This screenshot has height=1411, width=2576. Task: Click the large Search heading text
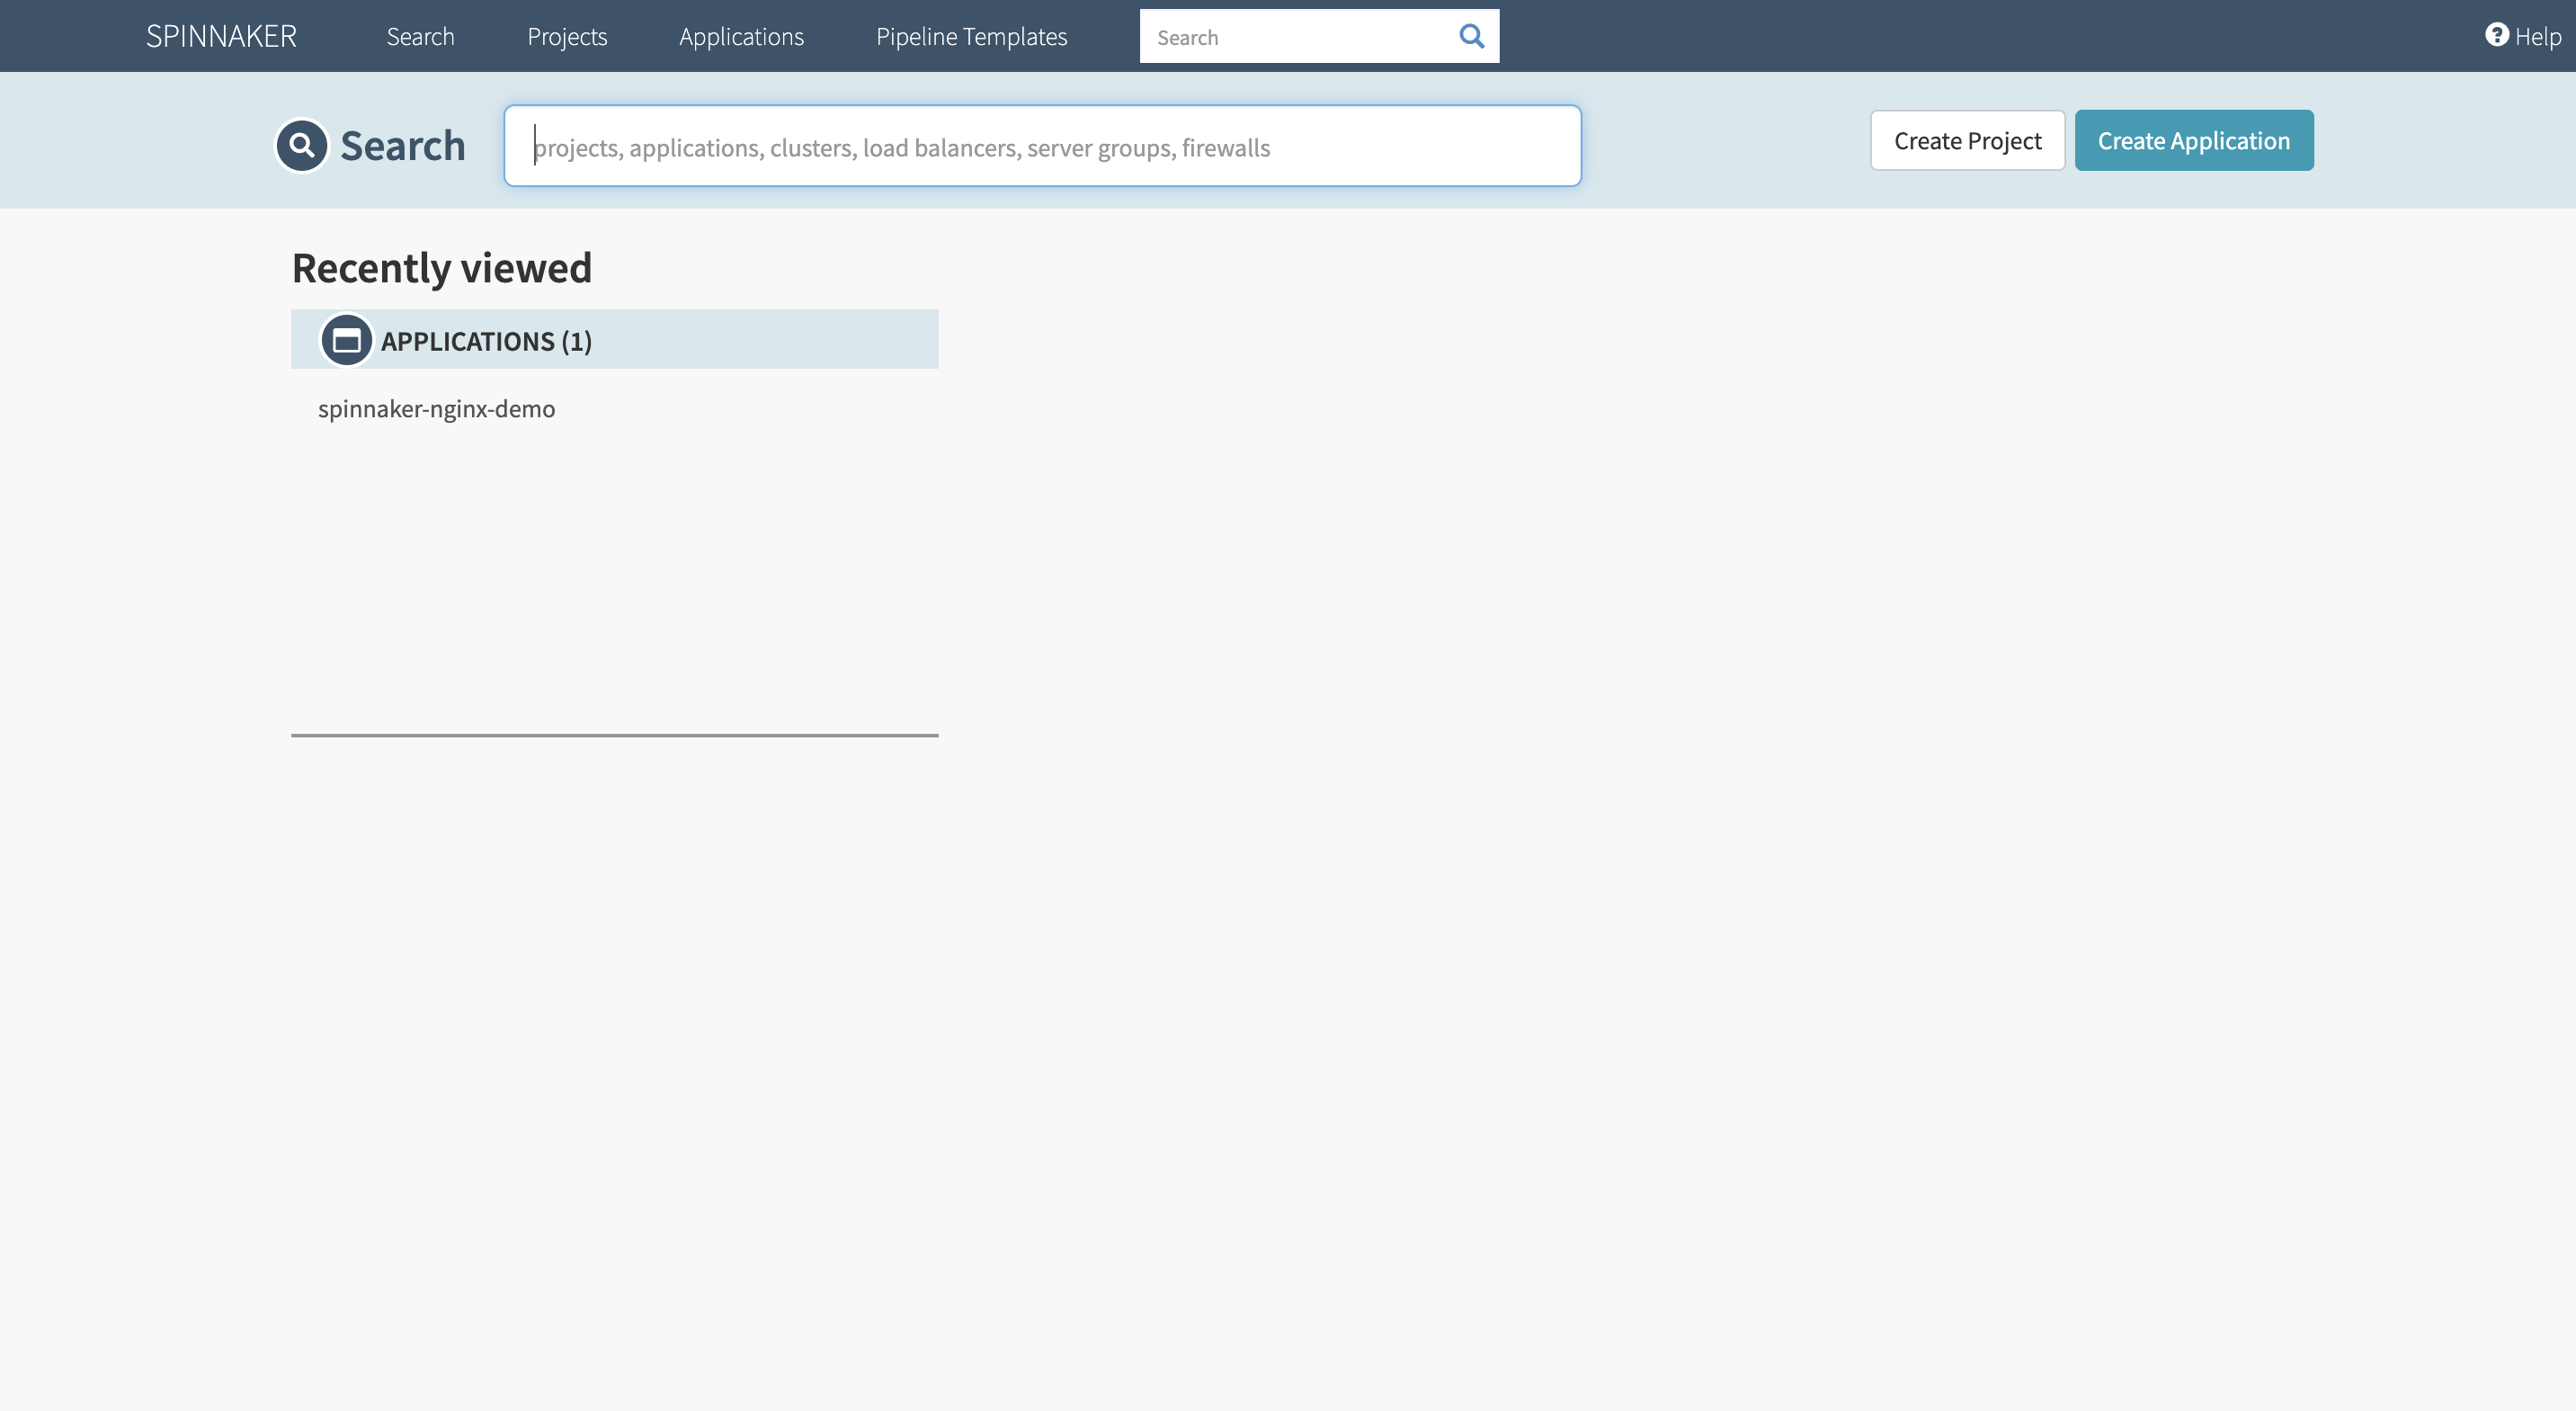(x=402, y=146)
